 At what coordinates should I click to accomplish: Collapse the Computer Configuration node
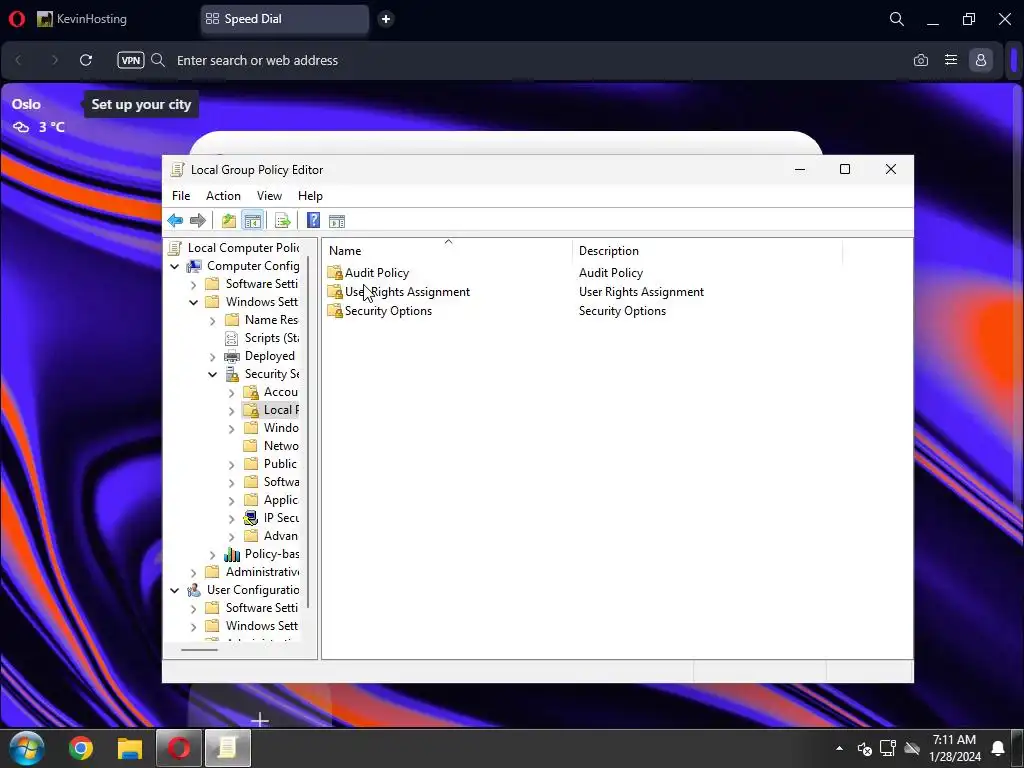[174, 266]
